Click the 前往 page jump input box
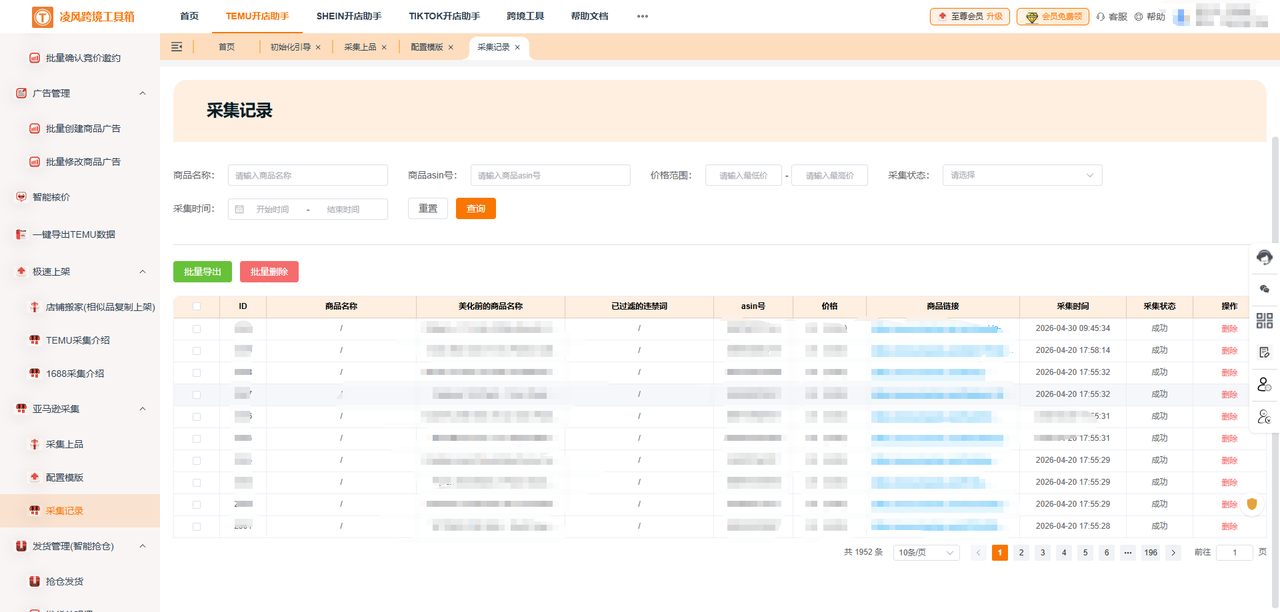Screen dimensions: 1280x612 pyautogui.click(x=1235, y=552)
